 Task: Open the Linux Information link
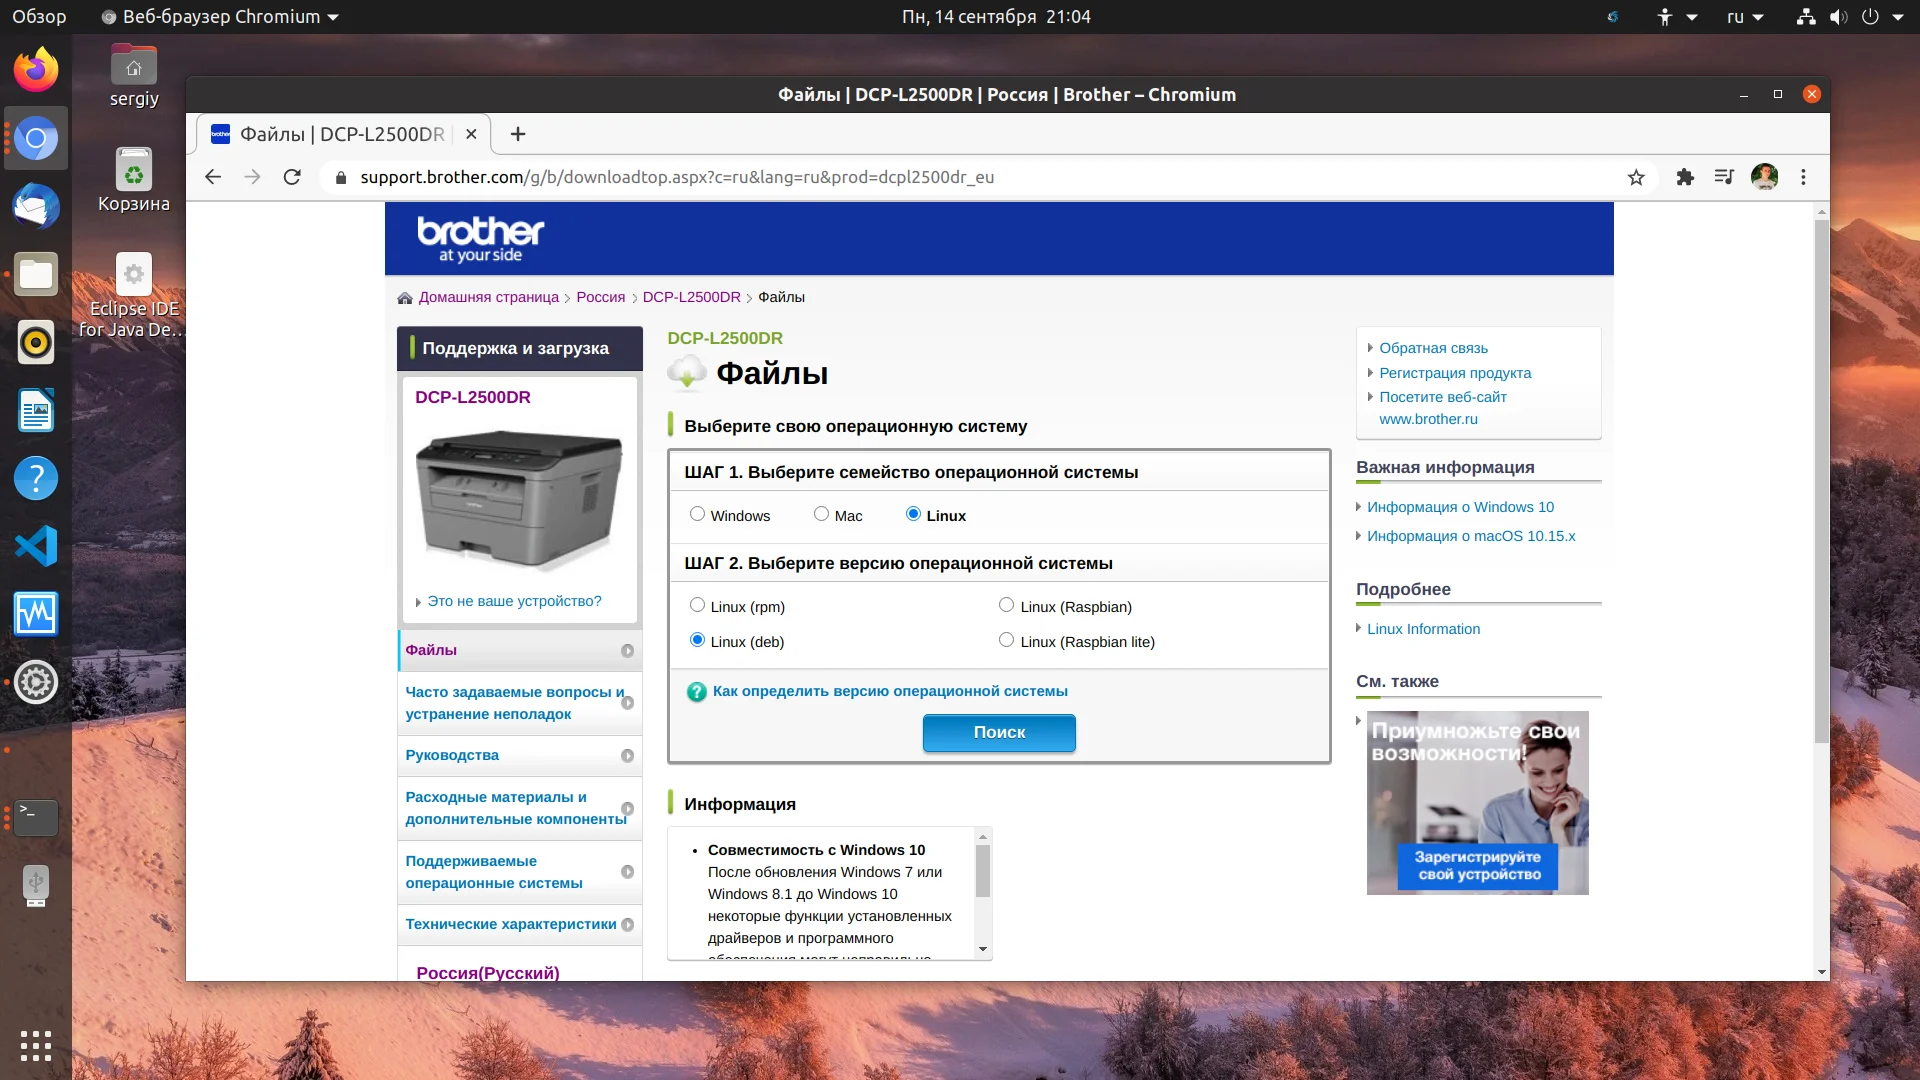tap(1423, 629)
